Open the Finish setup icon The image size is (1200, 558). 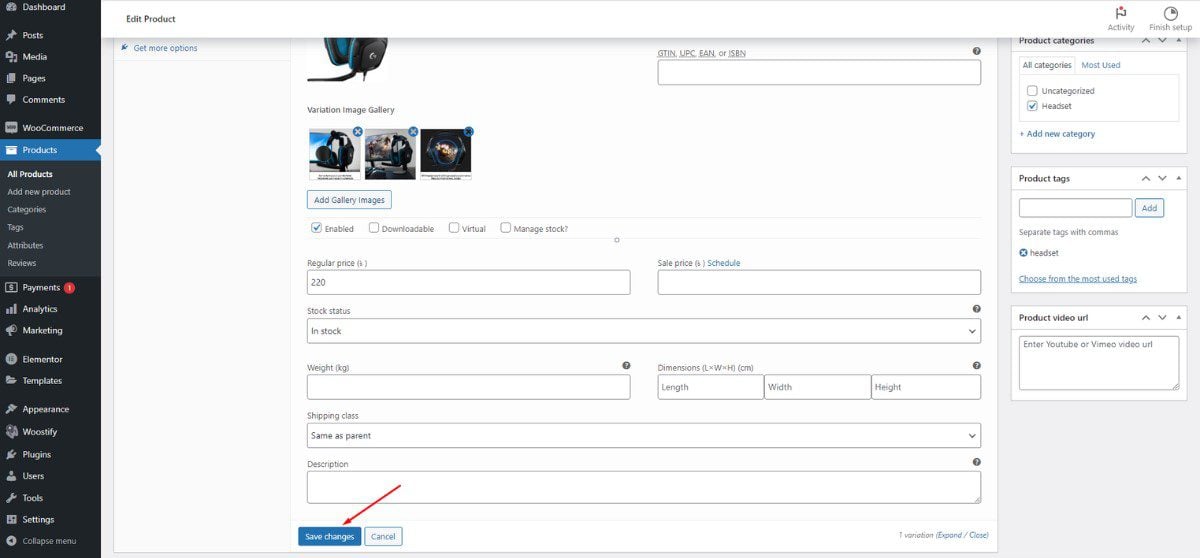click(x=1170, y=13)
